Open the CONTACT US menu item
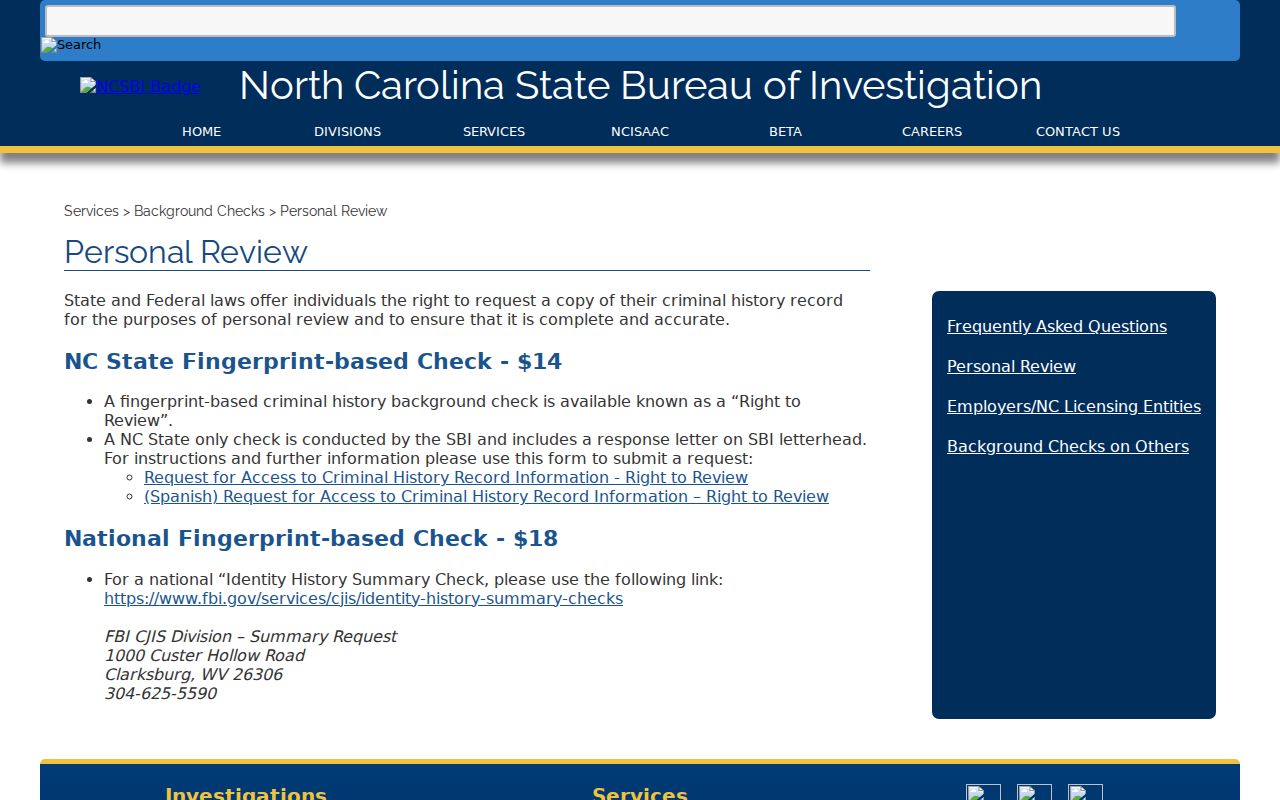Viewport: 1280px width, 800px height. click(1078, 131)
